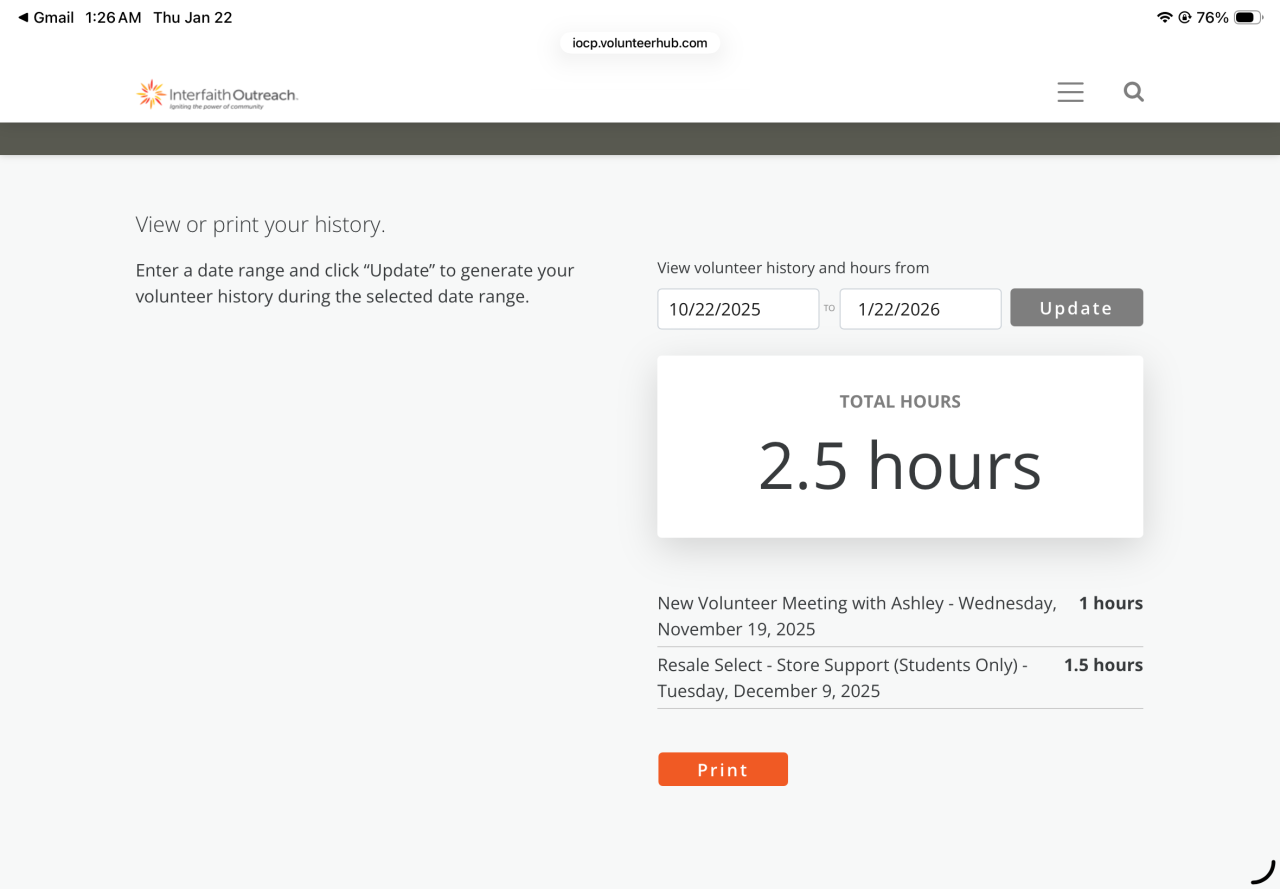Tap the iocp.volunteerhub.com address bar
This screenshot has width=1280, height=889.
pyautogui.click(x=640, y=43)
